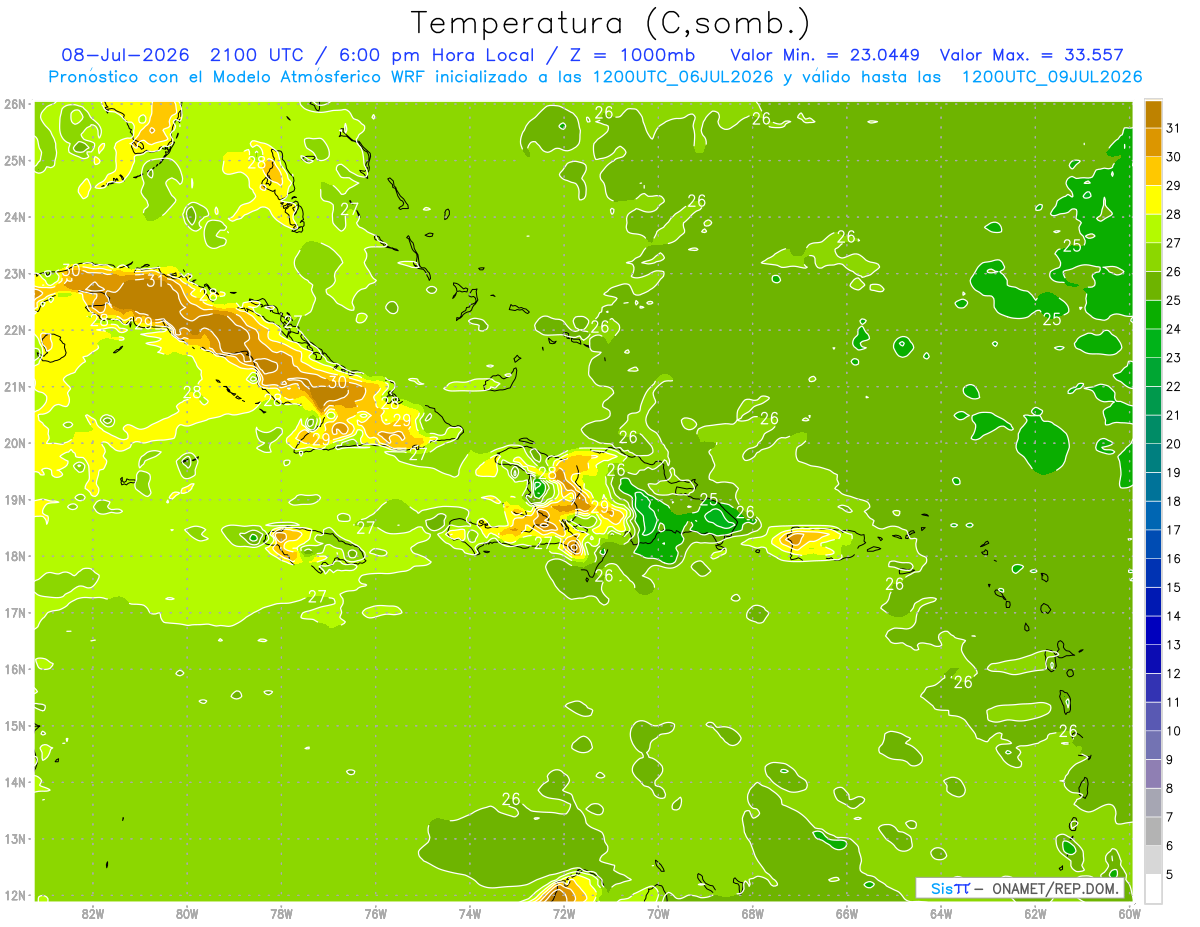Click the number 11 on the color scale

pos(1173,702)
